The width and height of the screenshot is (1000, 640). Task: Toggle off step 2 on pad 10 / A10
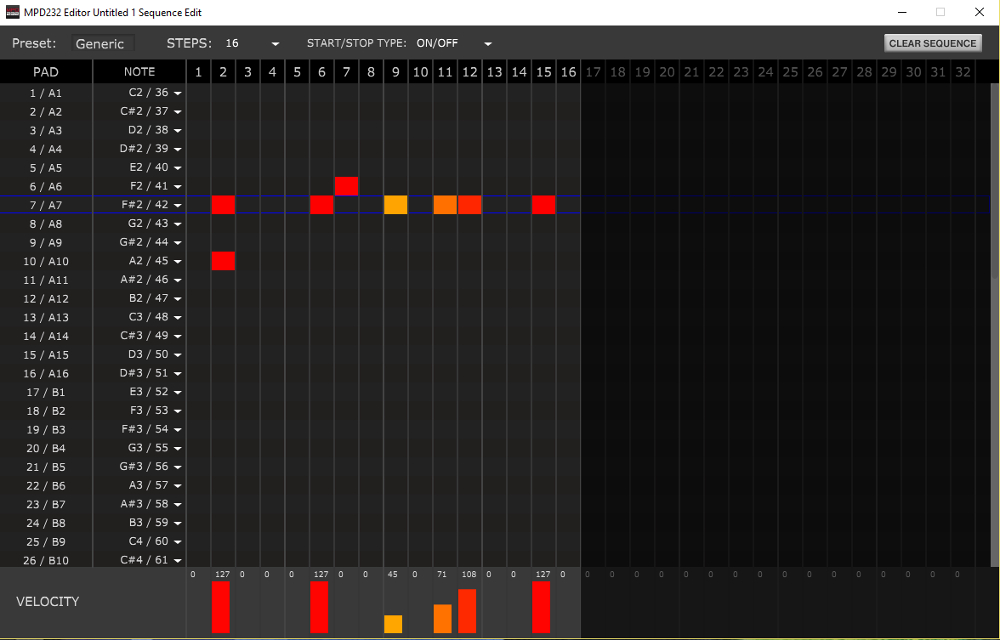click(223, 261)
